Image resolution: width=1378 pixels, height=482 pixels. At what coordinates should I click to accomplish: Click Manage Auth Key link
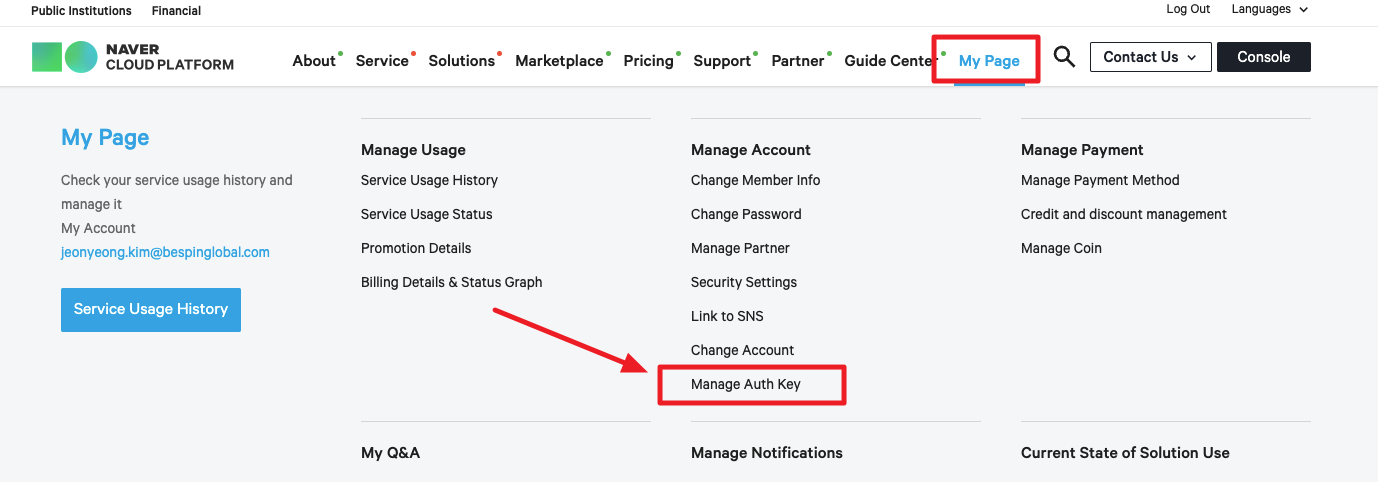pos(746,384)
